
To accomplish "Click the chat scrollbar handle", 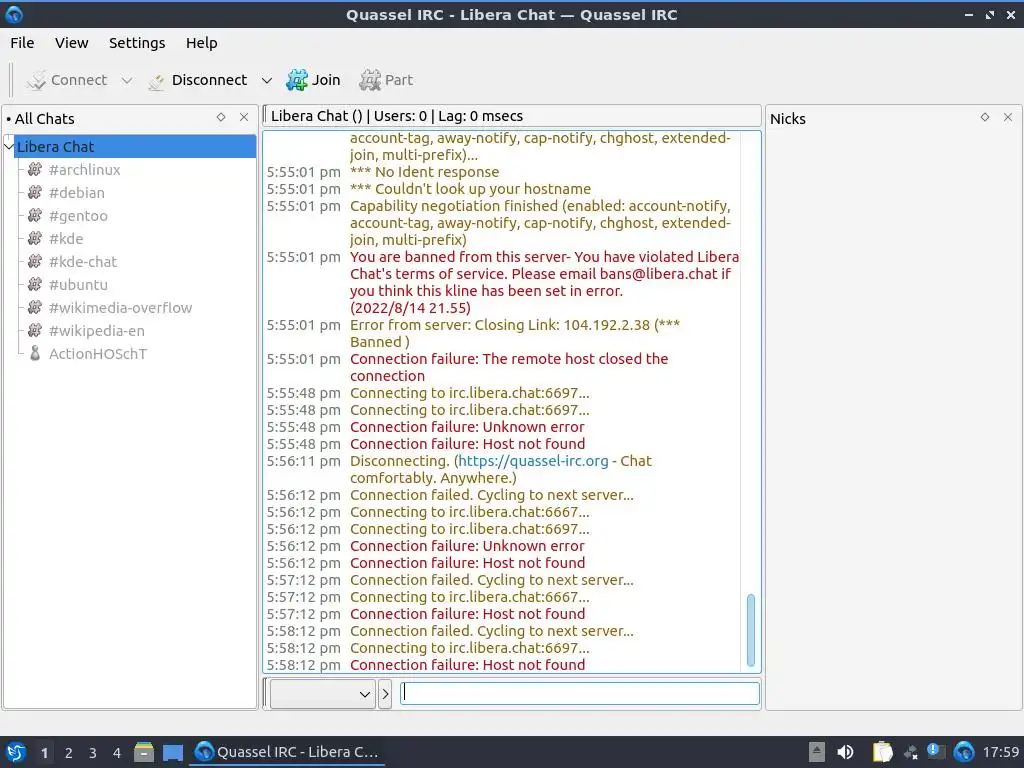I will (750, 630).
